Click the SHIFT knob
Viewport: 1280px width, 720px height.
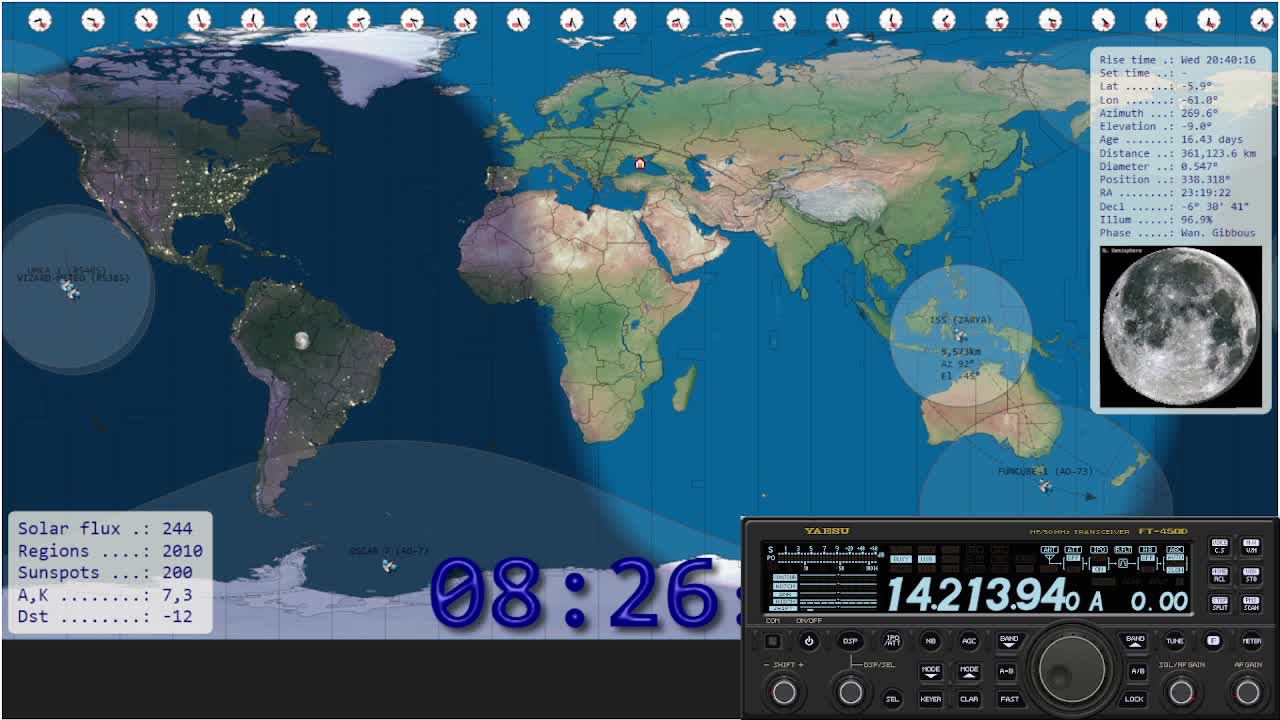[785, 691]
